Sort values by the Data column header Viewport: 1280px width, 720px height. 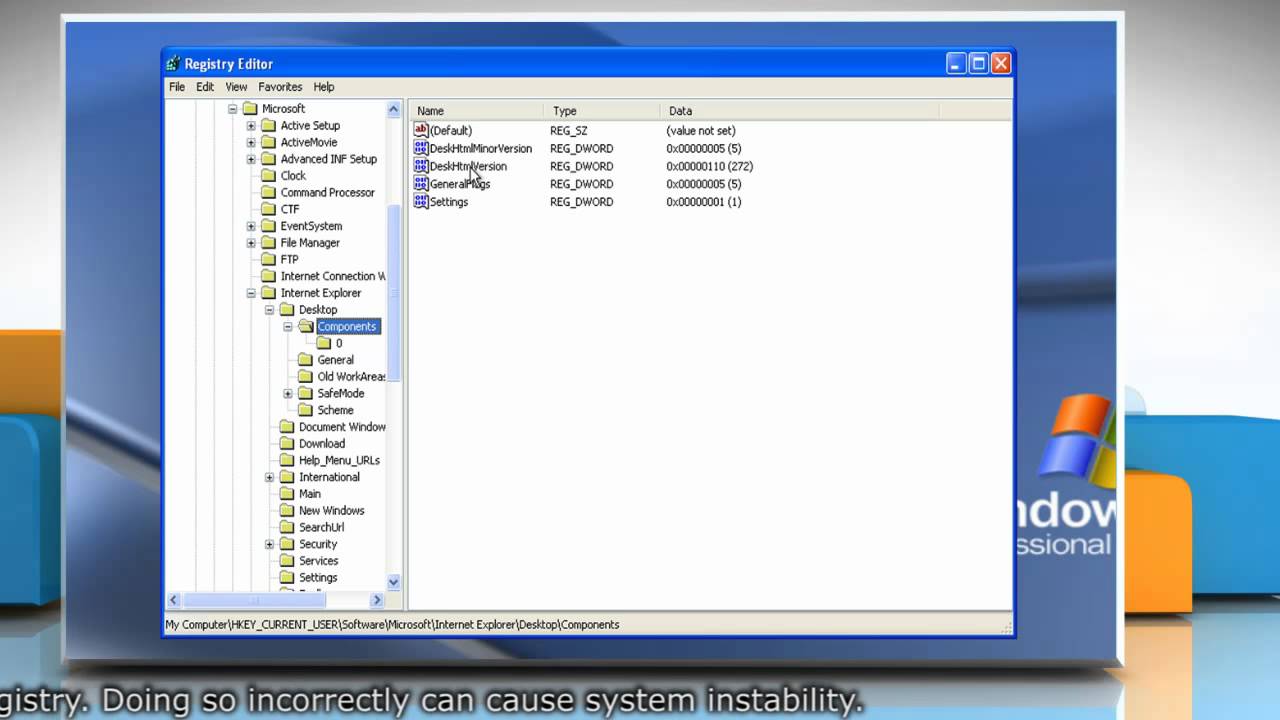[799, 111]
